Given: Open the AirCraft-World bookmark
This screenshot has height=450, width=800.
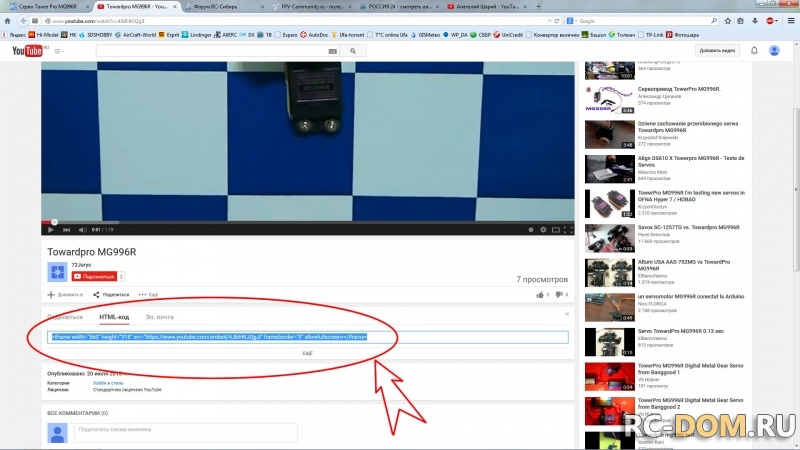Looking at the screenshot, I should [x=135, y=35].
